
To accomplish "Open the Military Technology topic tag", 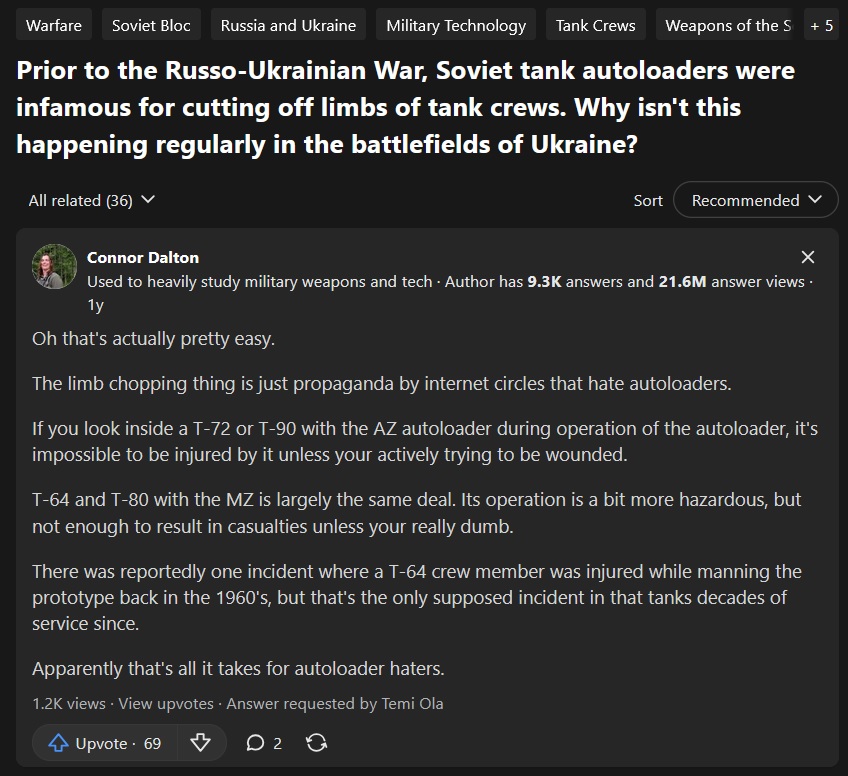I will point(456,25).
